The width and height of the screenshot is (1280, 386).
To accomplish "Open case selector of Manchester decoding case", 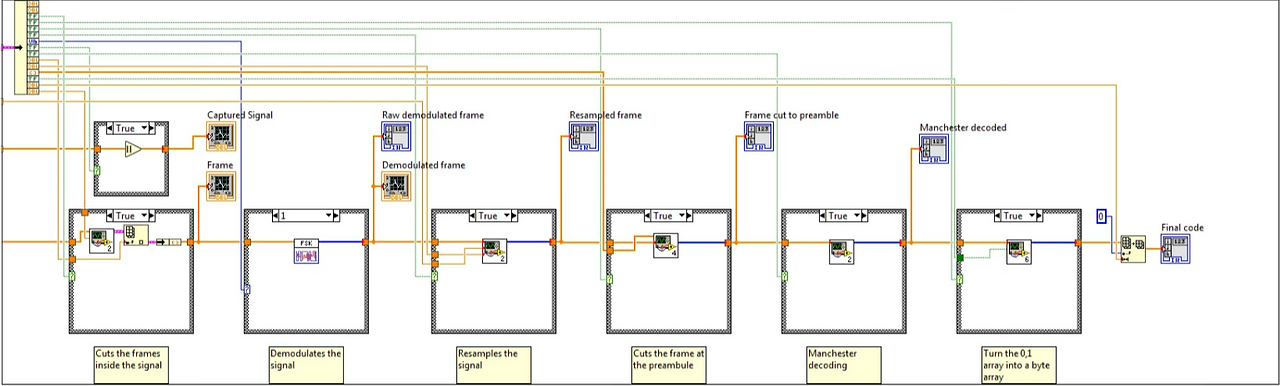I will point(844,216).
